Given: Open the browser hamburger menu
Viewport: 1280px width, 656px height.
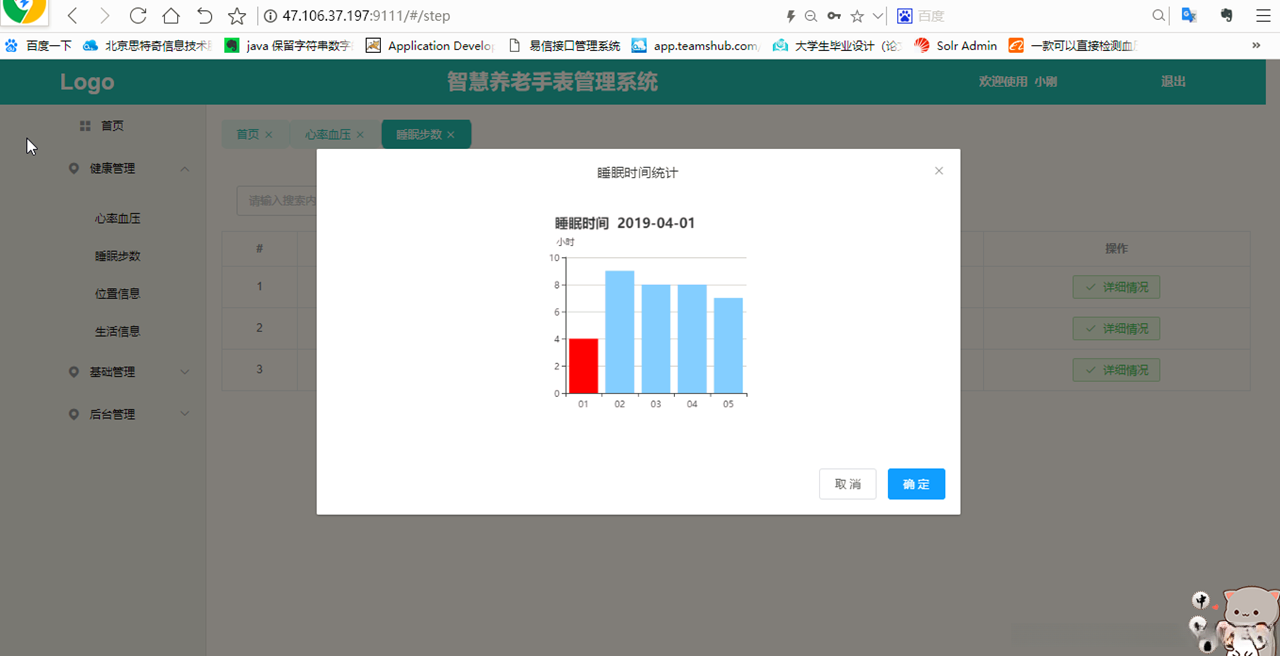Looking at the screenshot, I should click(x=1262, y=15).
